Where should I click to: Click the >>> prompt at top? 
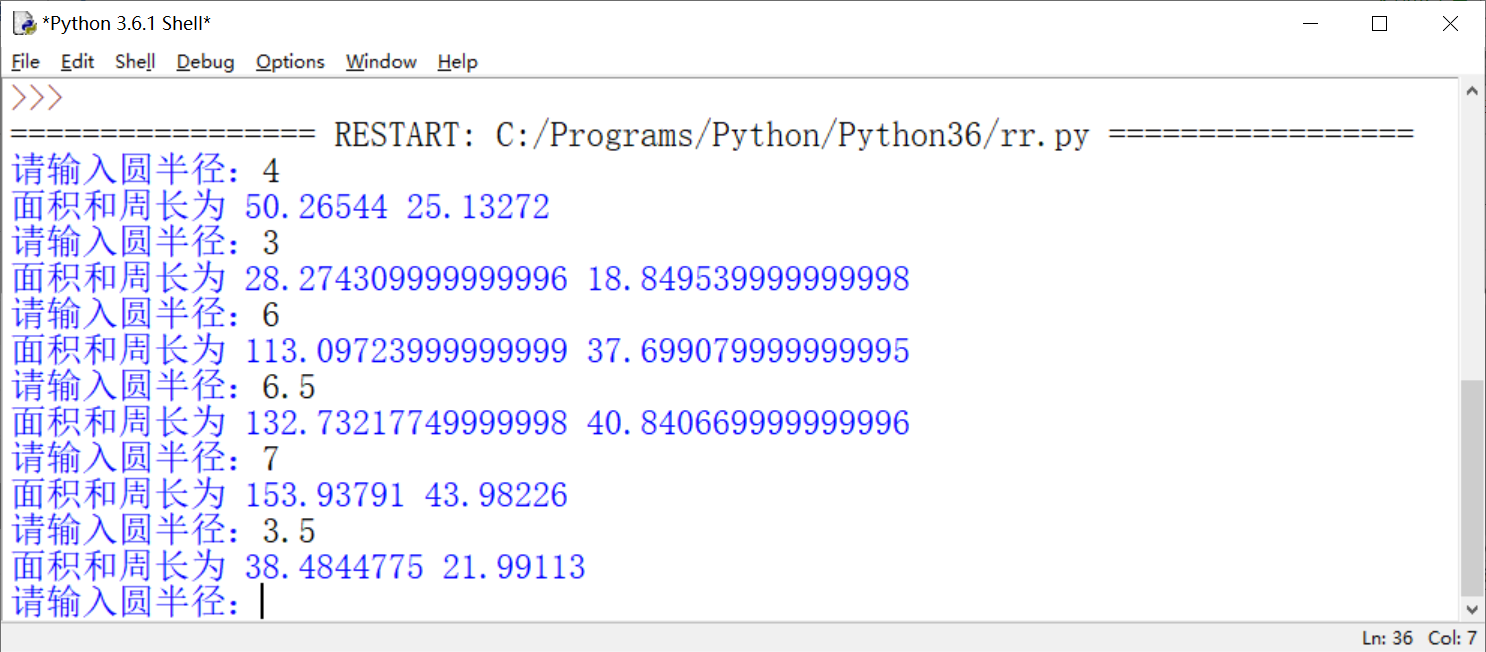(37, 99)
